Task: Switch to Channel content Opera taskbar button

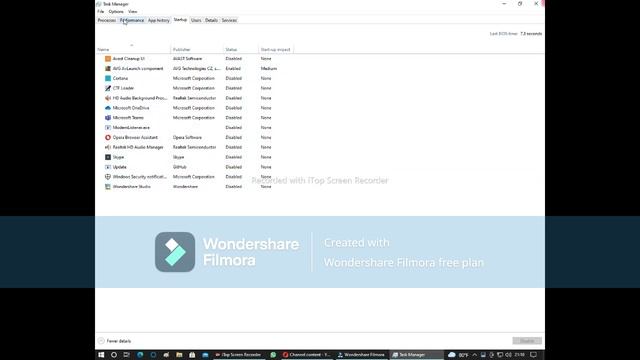Action: point(307,355)
